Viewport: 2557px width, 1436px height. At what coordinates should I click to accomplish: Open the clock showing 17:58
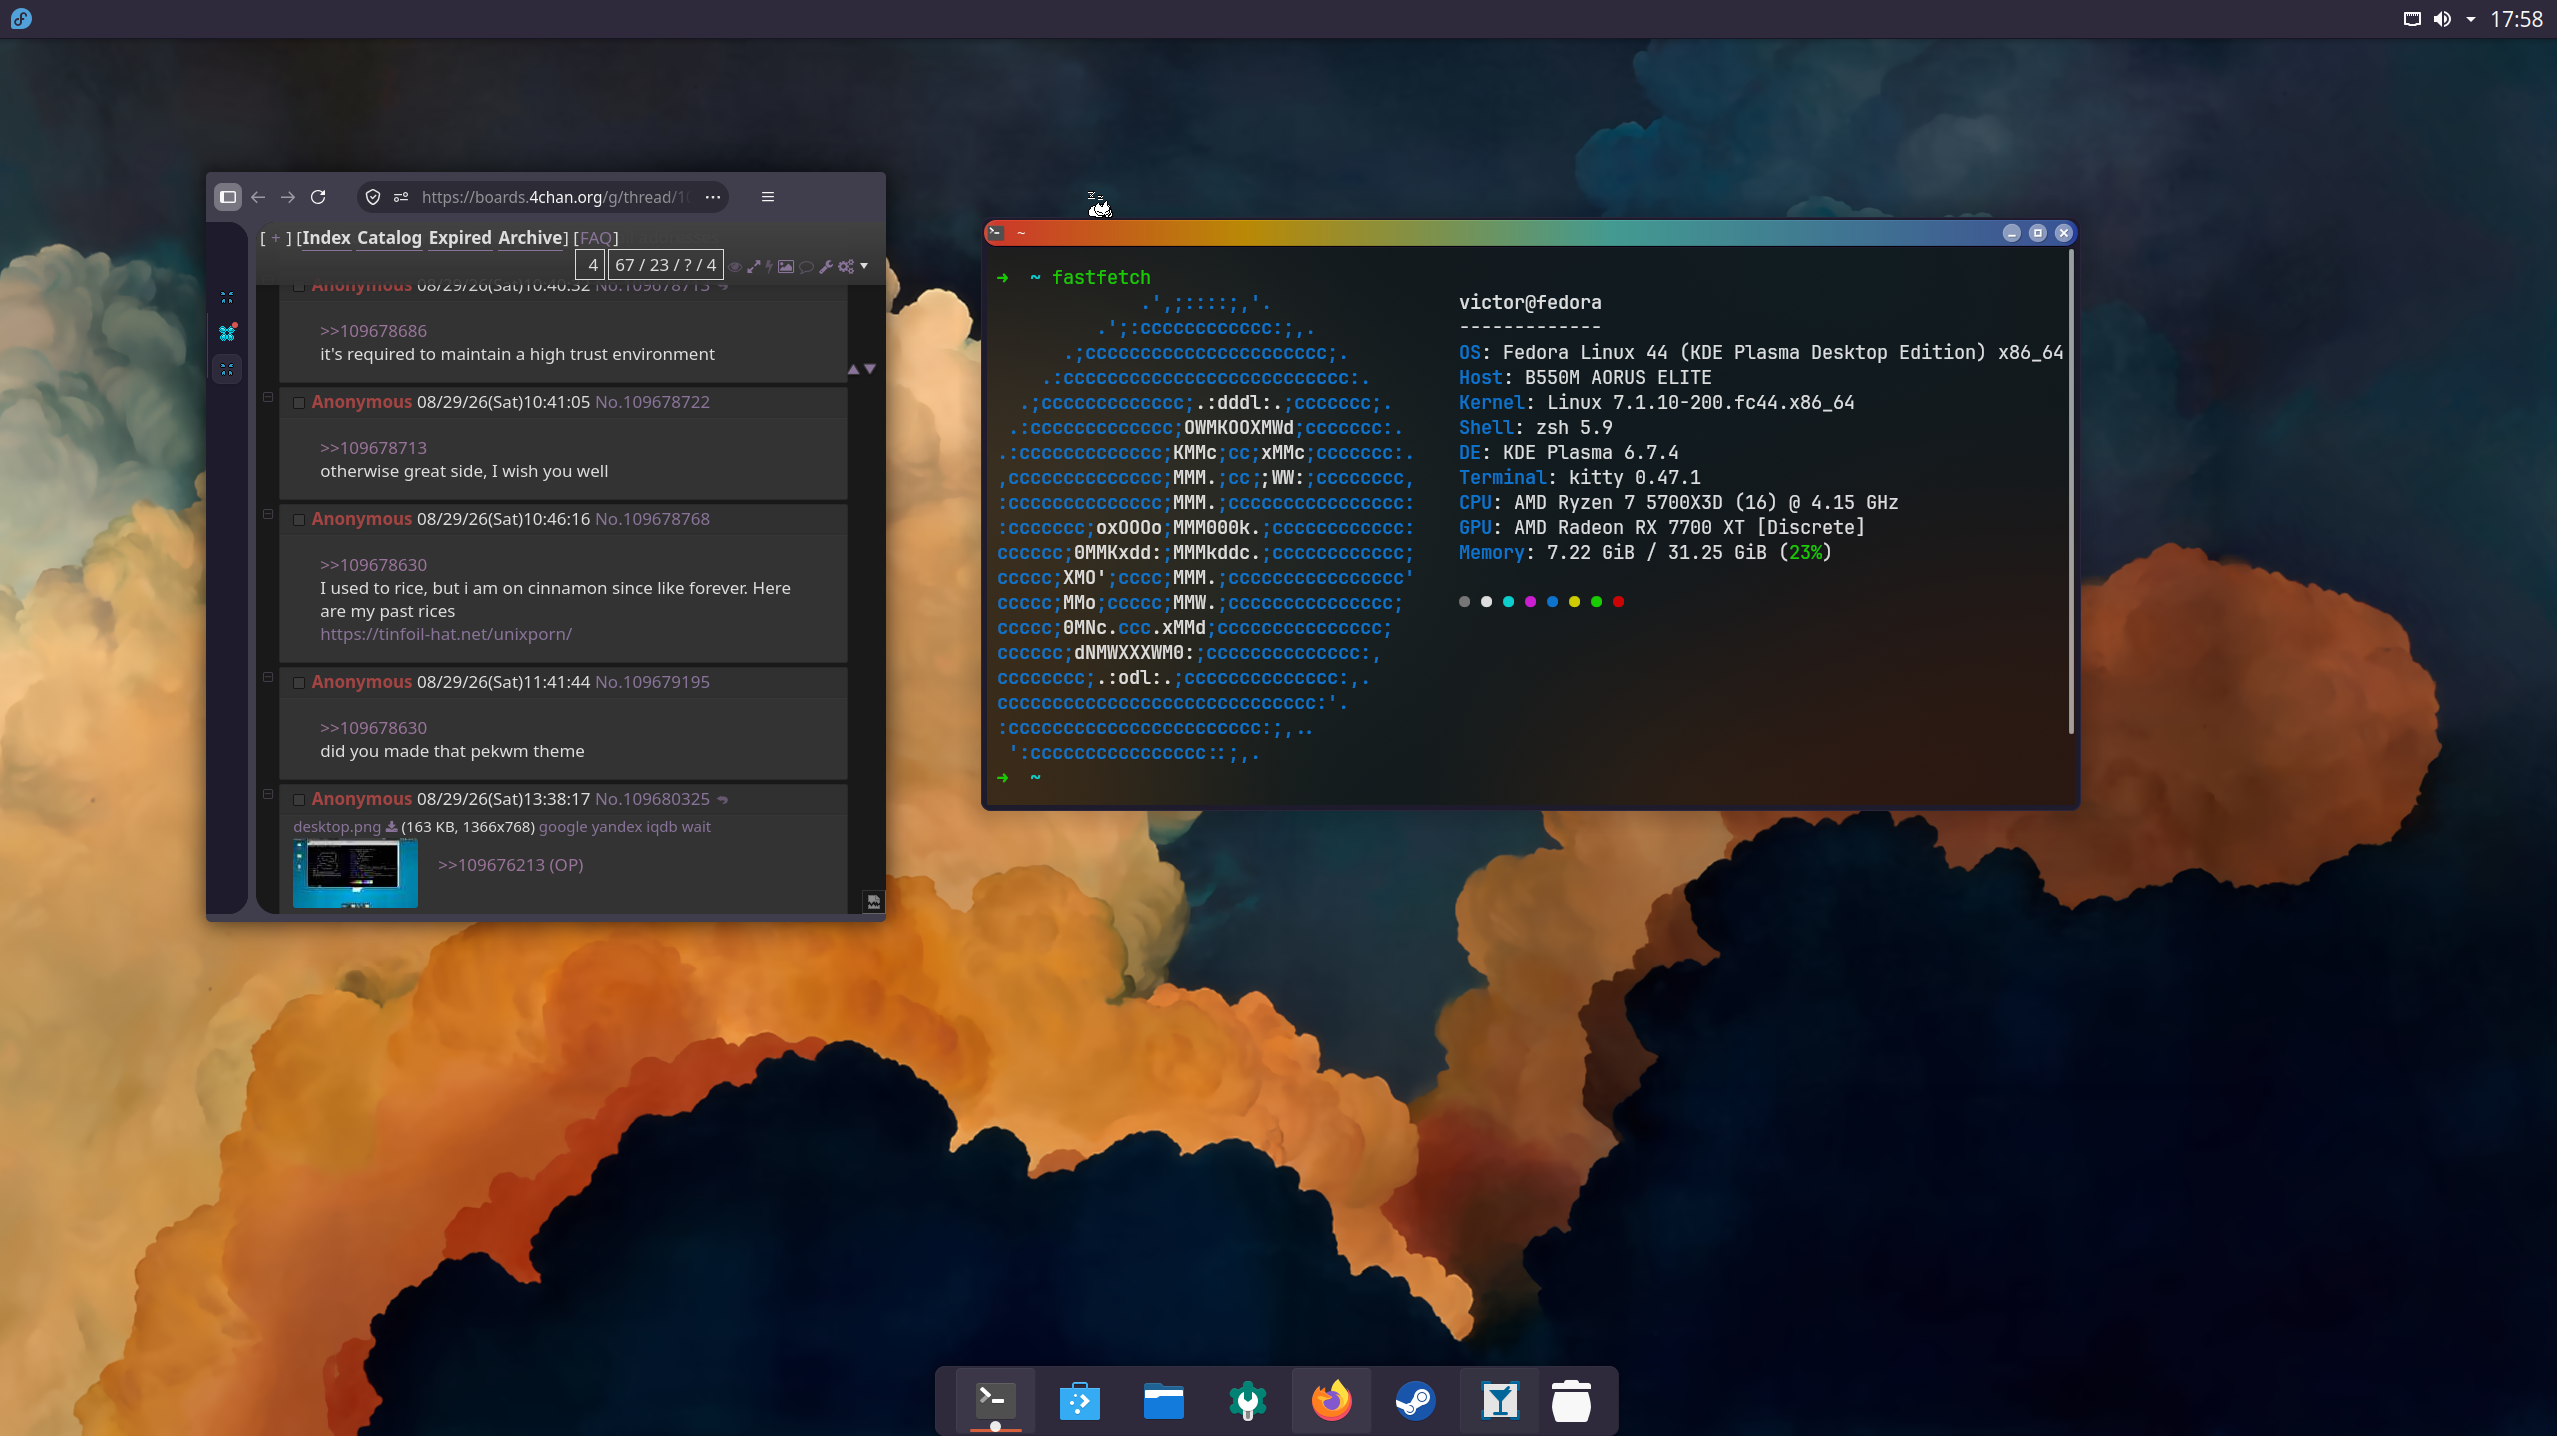click(x=2516, y=19)
